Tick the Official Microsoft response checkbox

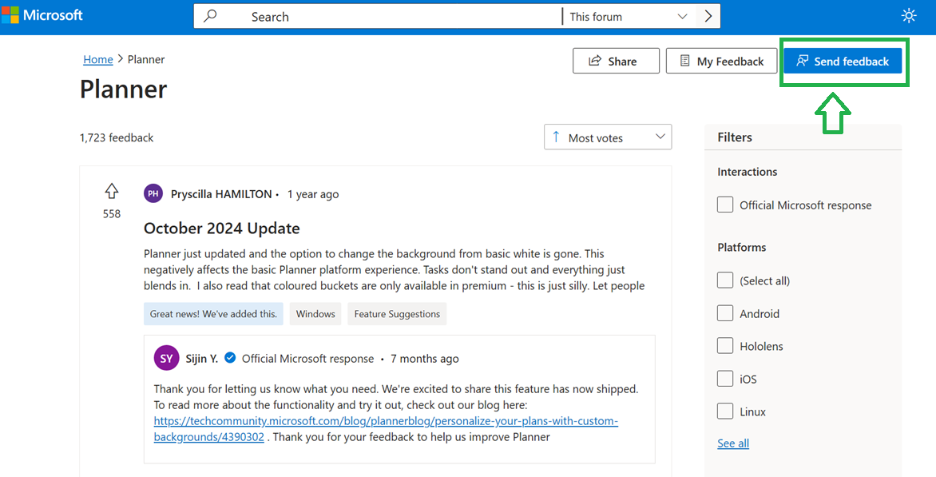pos(725,205)
